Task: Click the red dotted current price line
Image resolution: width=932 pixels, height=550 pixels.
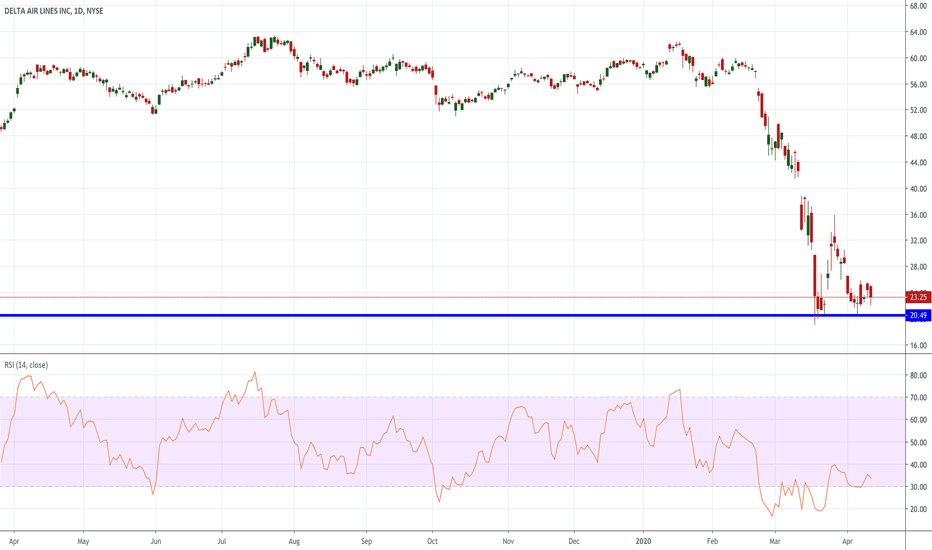Action: (x=452, y=297)
